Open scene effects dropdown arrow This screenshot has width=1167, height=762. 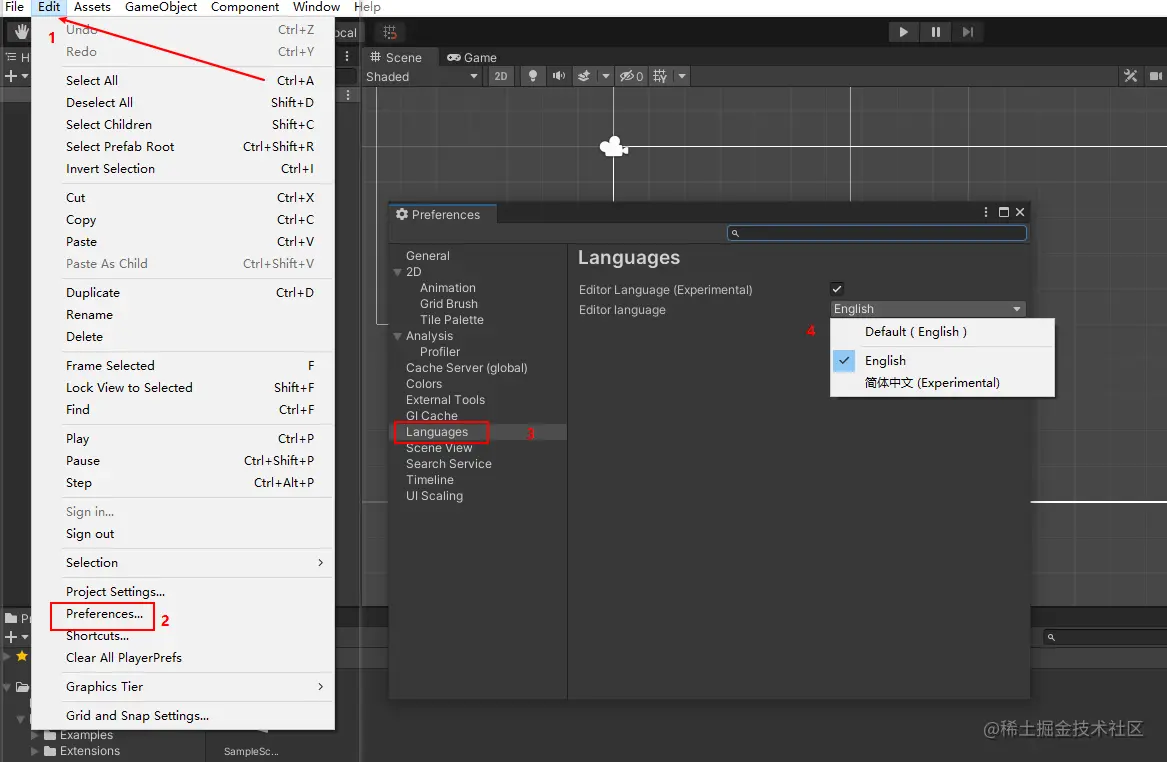[605, 76]
